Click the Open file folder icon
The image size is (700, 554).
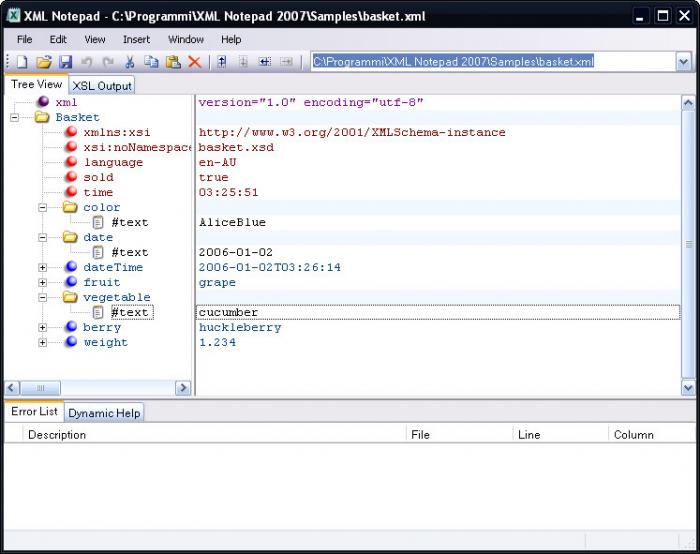click(44, 62)
